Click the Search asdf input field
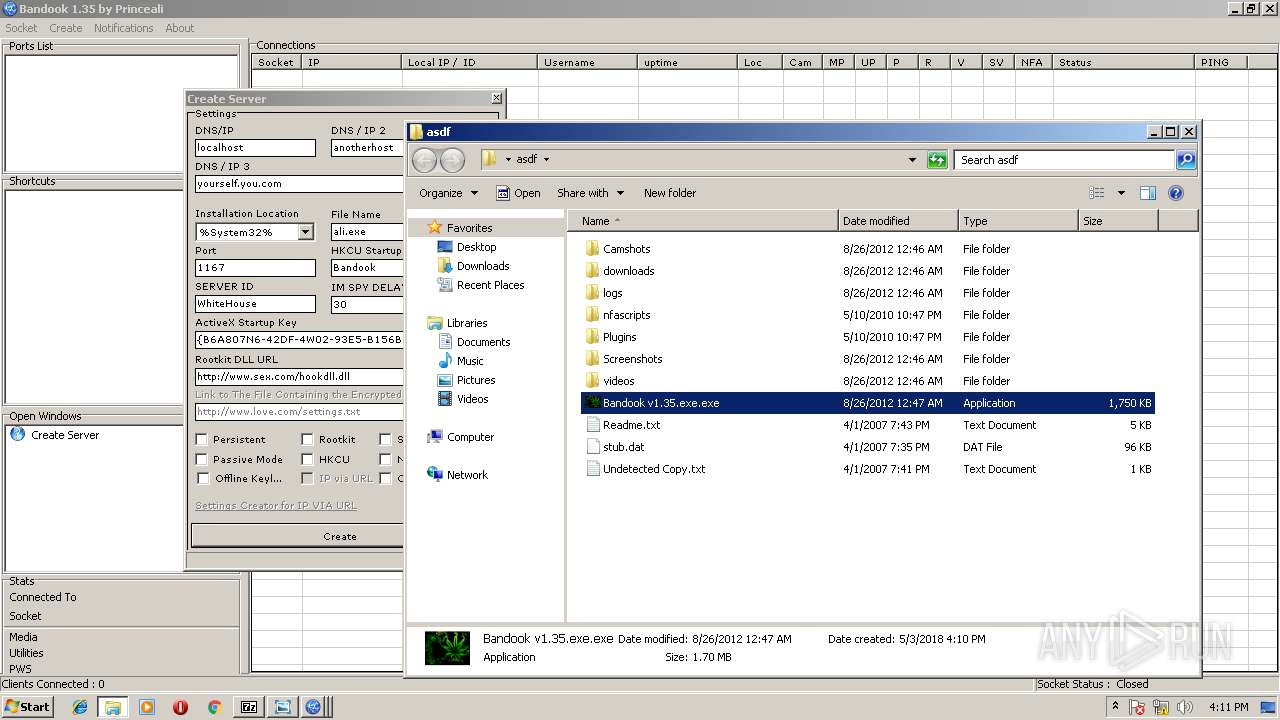 (x=1064, y=160)
